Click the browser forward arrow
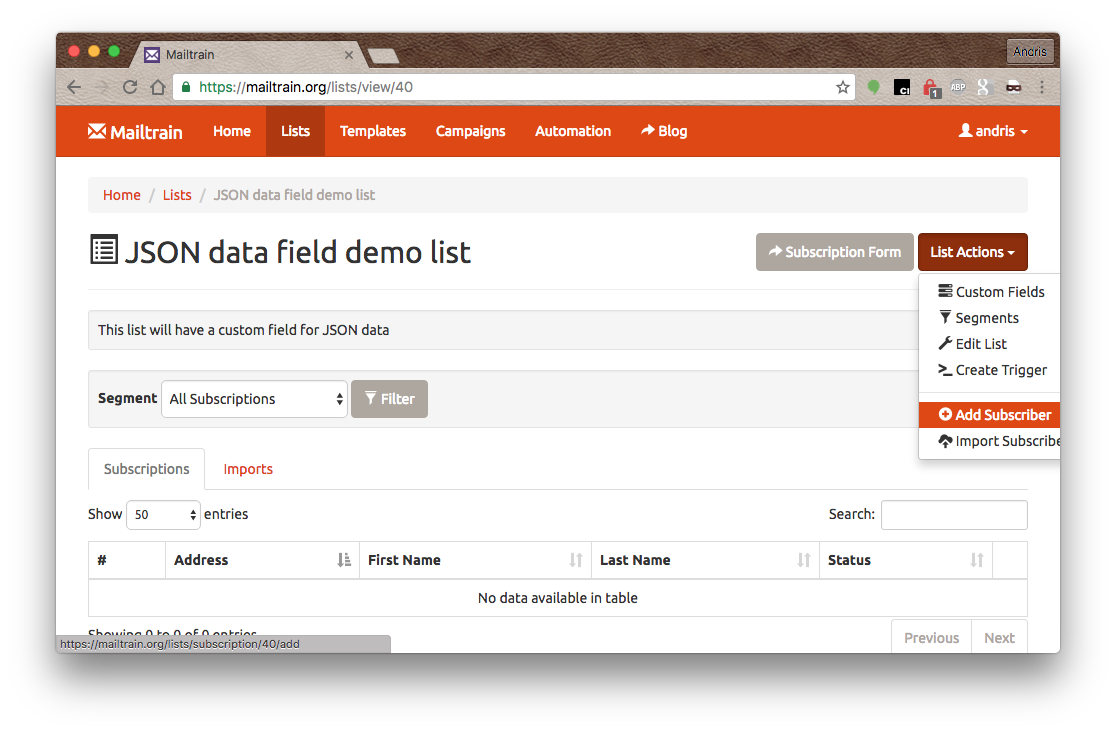The image size is (1116, 733). (102, 88)
